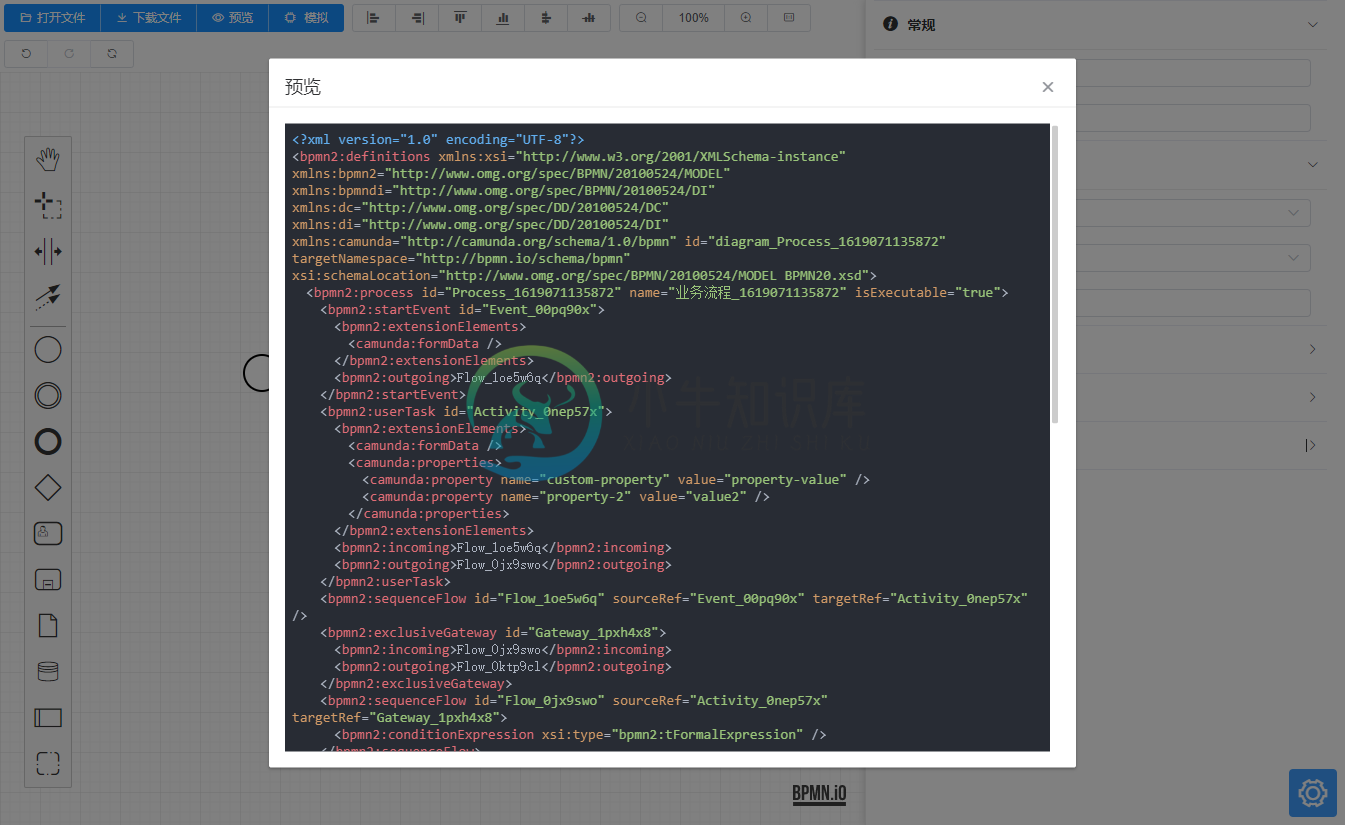Viewport: 1345px width, 825px height.
Task: Click the conditionExpression tFormalExpression line
Action: (580, 735)
